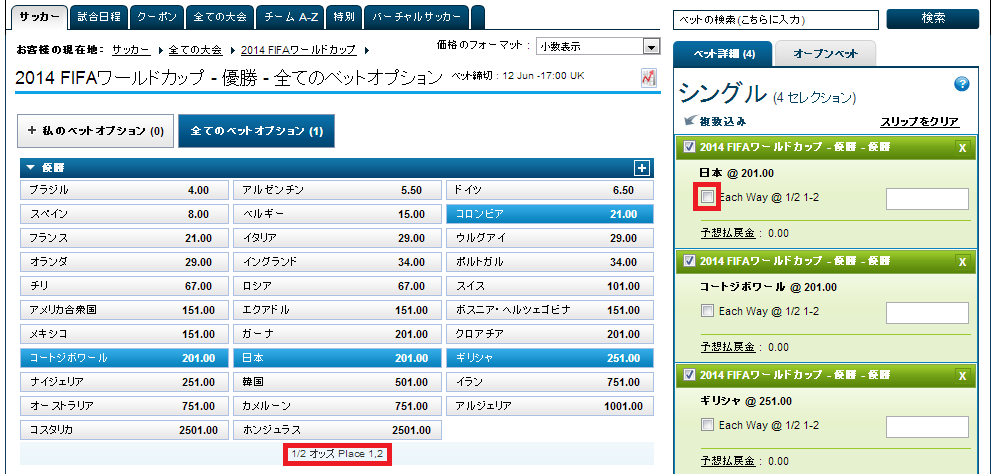Click the 検索 search button
Image resolution: width=994 pixels, height=474 pixels.
(932, 19)
